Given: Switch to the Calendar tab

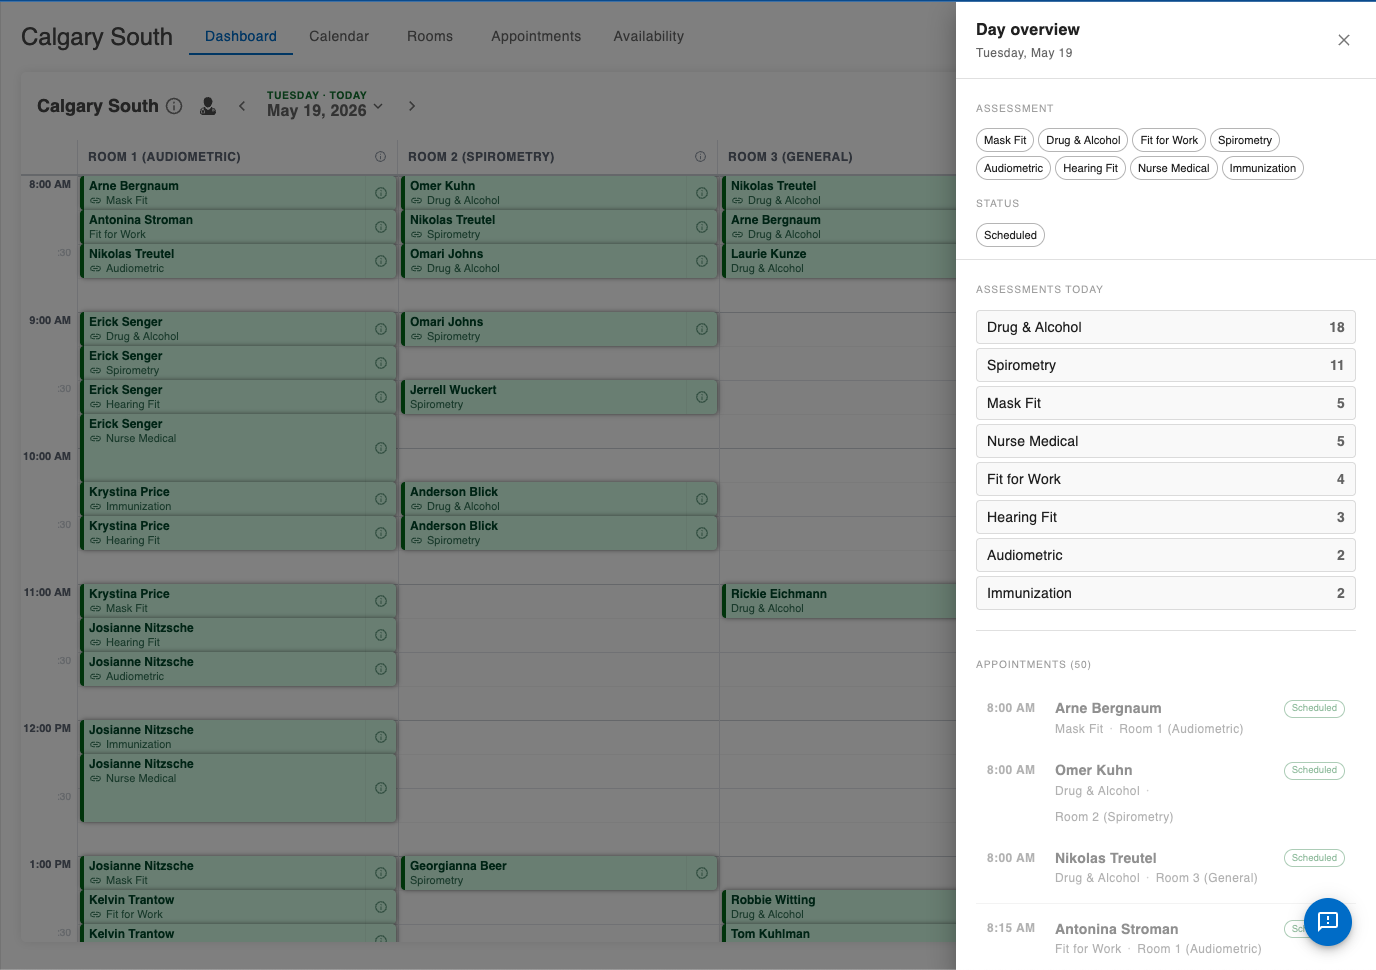Looking at the screenshot, I should (339, 36).
